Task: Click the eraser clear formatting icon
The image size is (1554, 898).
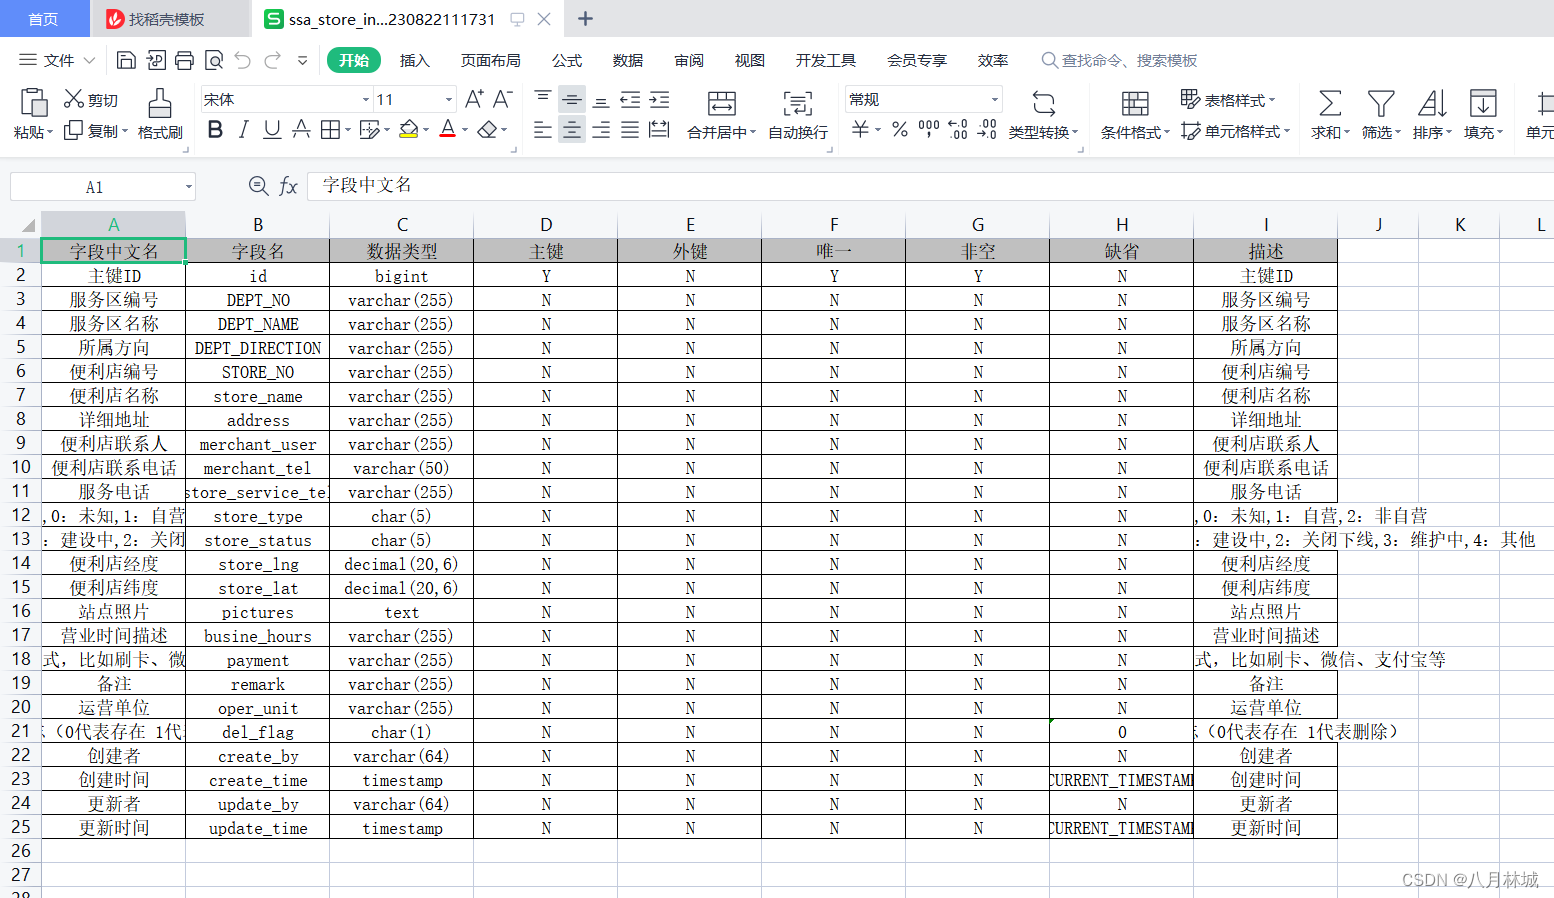Action: tap(487, 129)
